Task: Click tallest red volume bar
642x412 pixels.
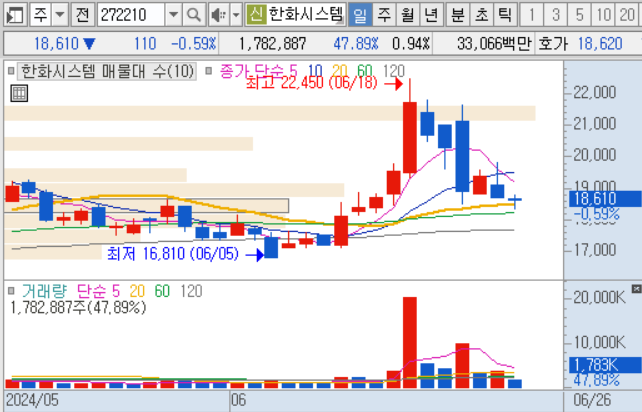Action: pyautogui.click(x=410, y=342)
